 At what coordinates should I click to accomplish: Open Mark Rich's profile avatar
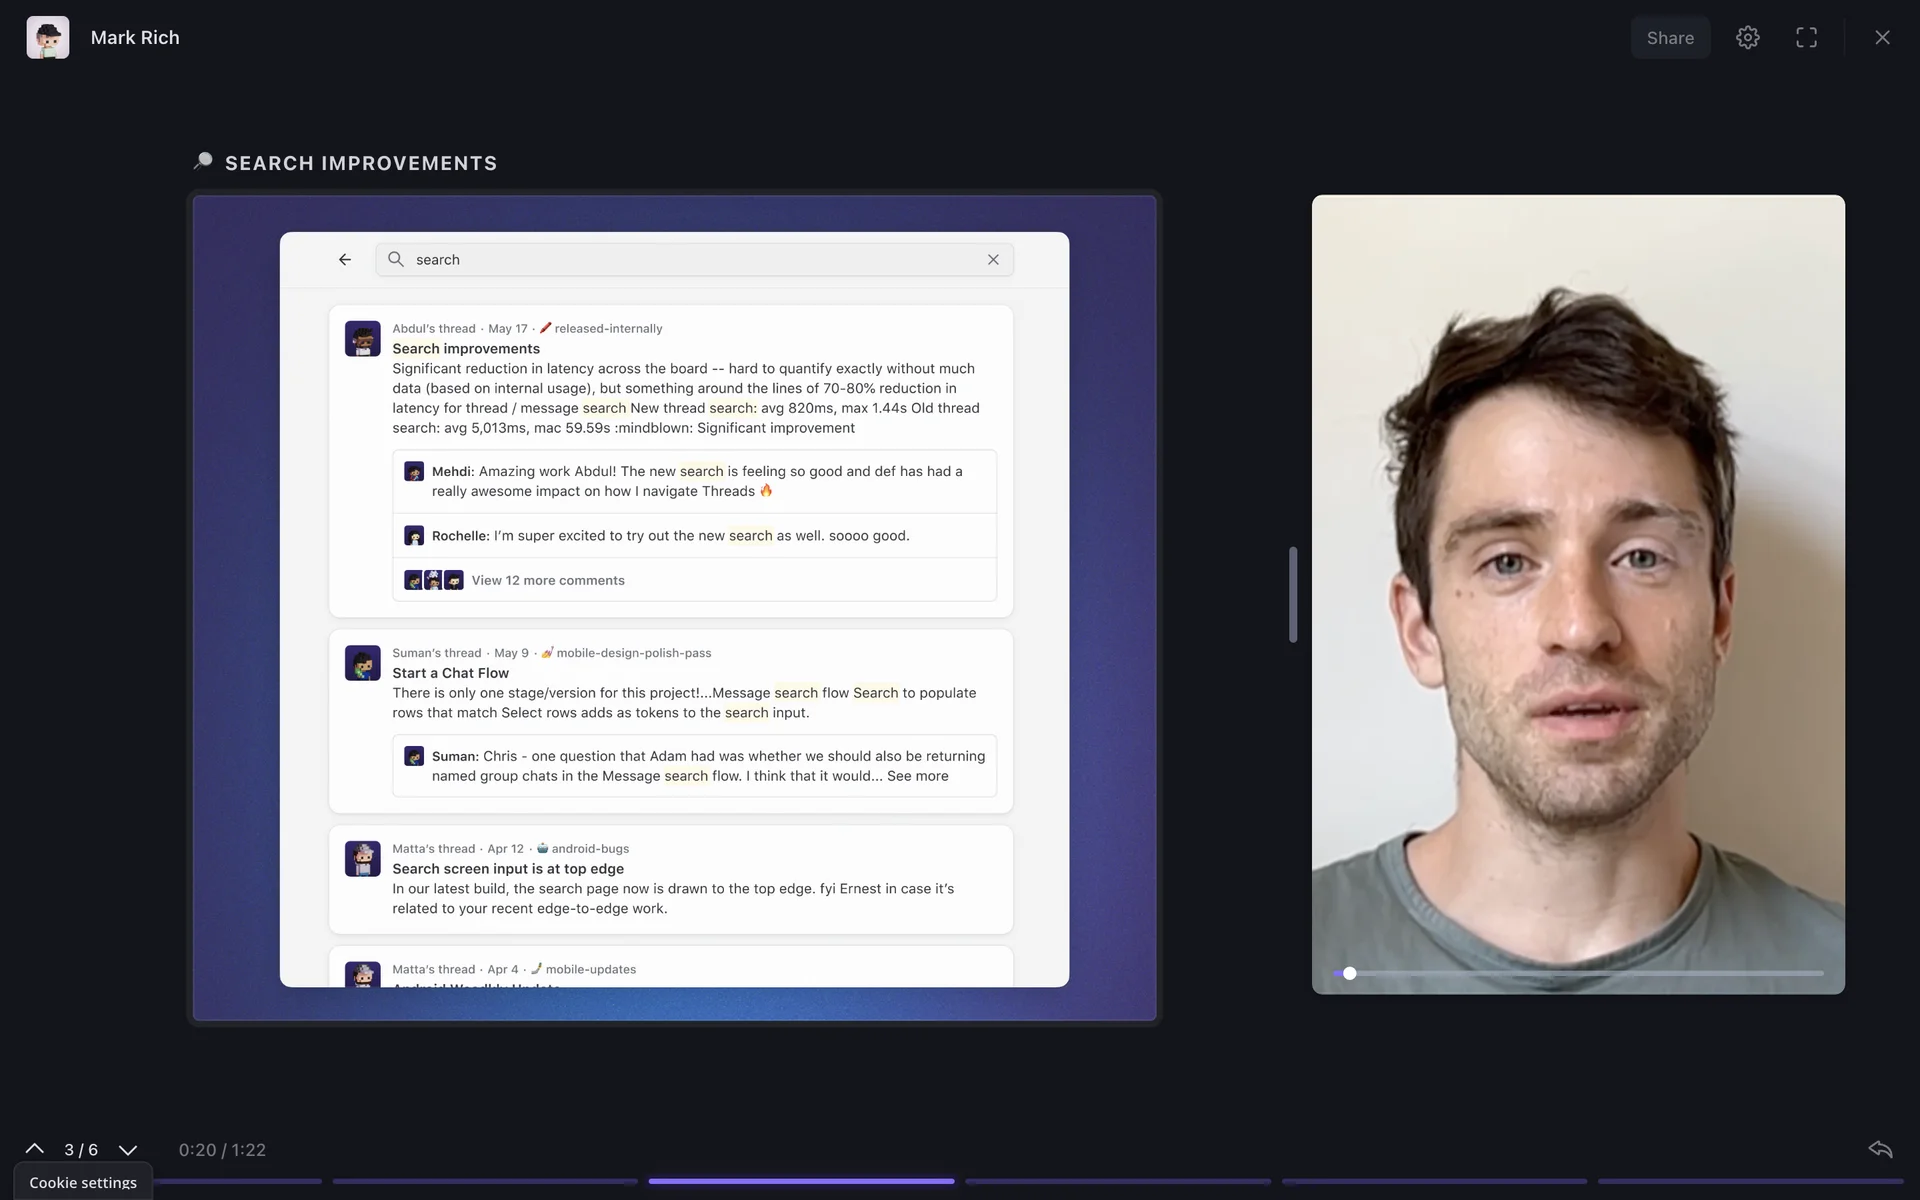(48, 38)
